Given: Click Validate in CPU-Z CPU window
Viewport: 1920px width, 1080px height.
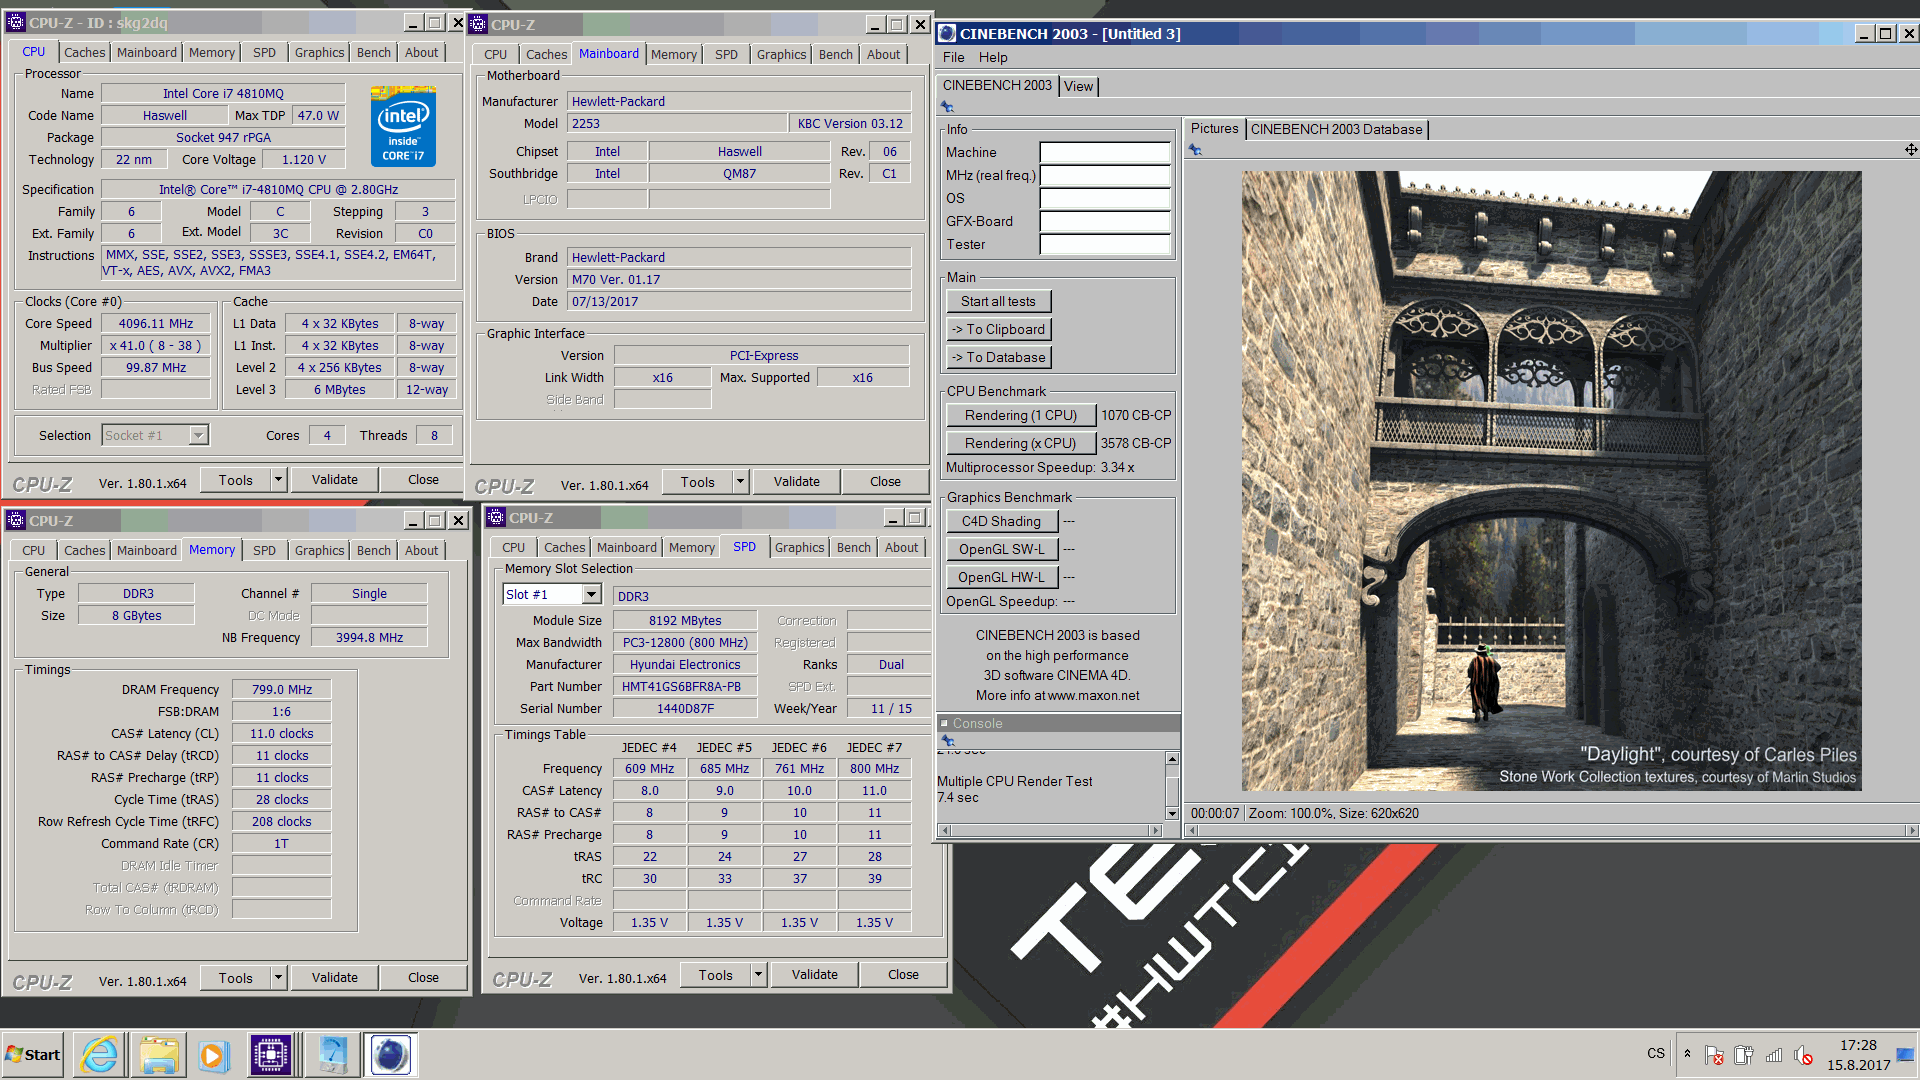Looking at the screenshot, I should click(x=334, y=480).
